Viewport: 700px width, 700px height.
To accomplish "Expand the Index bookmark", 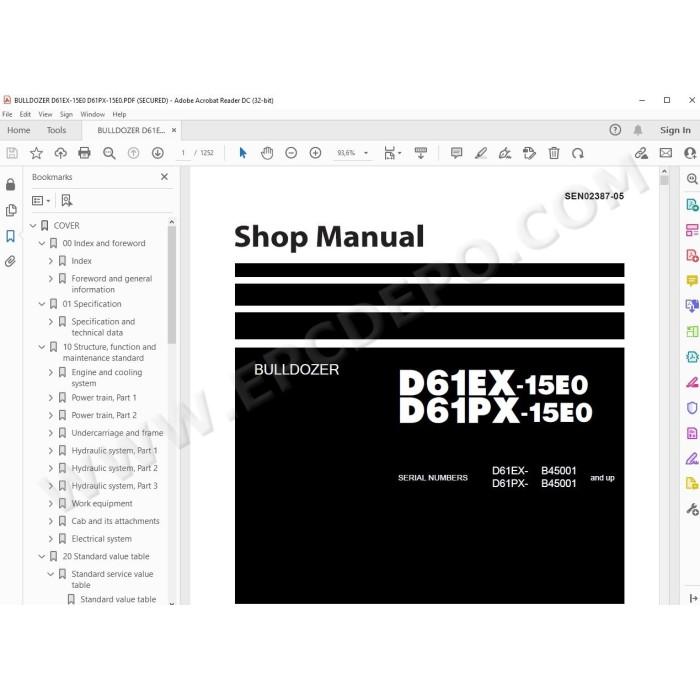I will pyautogui.click(x=50, y=261).
